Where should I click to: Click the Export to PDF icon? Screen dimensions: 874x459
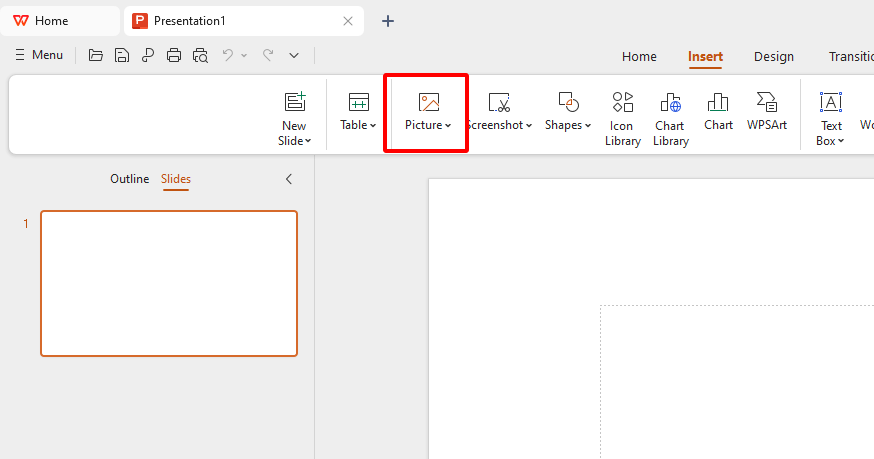(x=148, y=55)
